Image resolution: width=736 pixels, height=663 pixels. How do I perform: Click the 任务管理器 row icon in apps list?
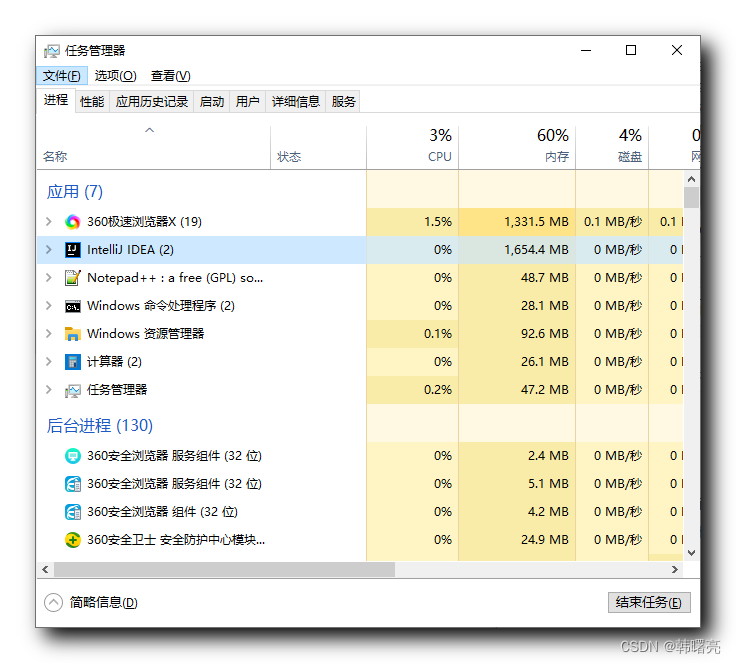[72, 390]
